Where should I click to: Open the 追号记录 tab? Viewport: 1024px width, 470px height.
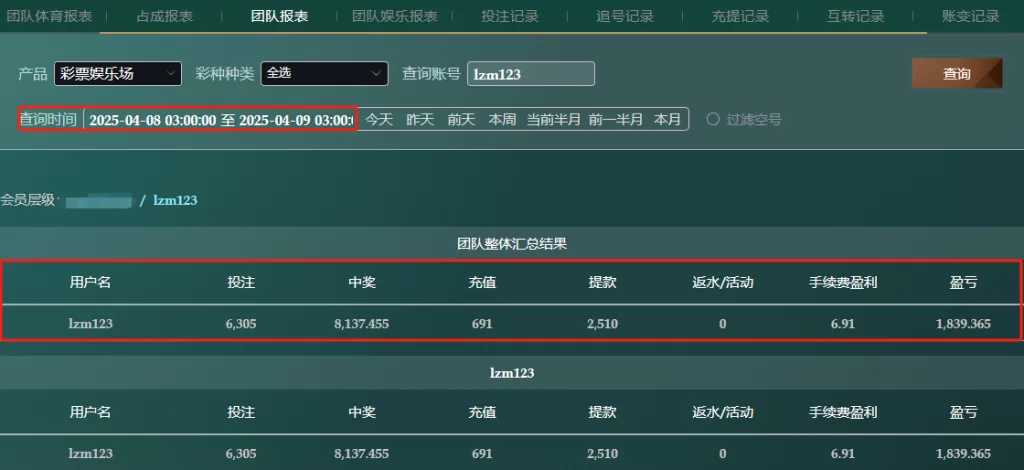tap(624, 16)
